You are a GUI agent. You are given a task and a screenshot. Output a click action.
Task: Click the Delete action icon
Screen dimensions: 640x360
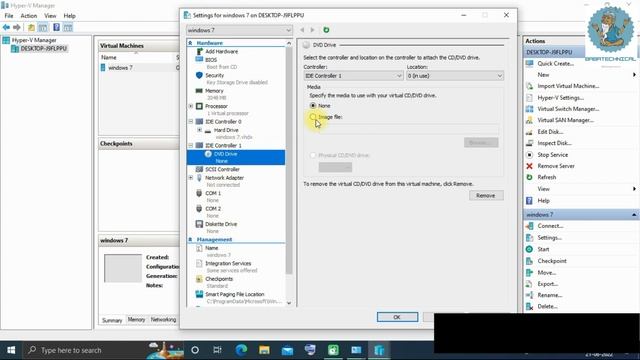coord(529,306)
